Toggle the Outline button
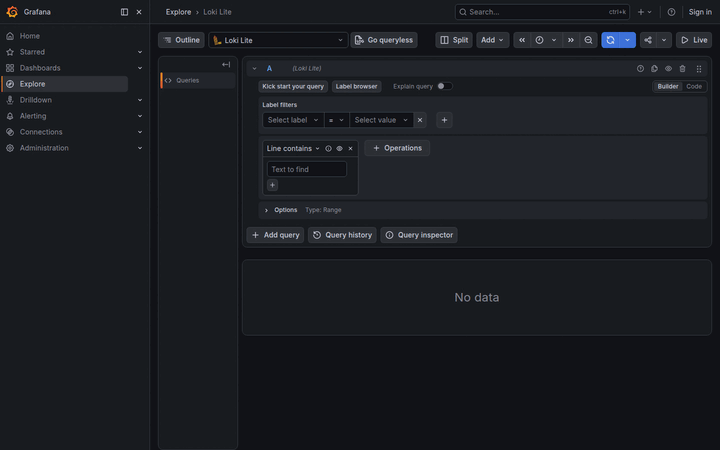Viewport: 720px width, 450px height. point(181,40)
